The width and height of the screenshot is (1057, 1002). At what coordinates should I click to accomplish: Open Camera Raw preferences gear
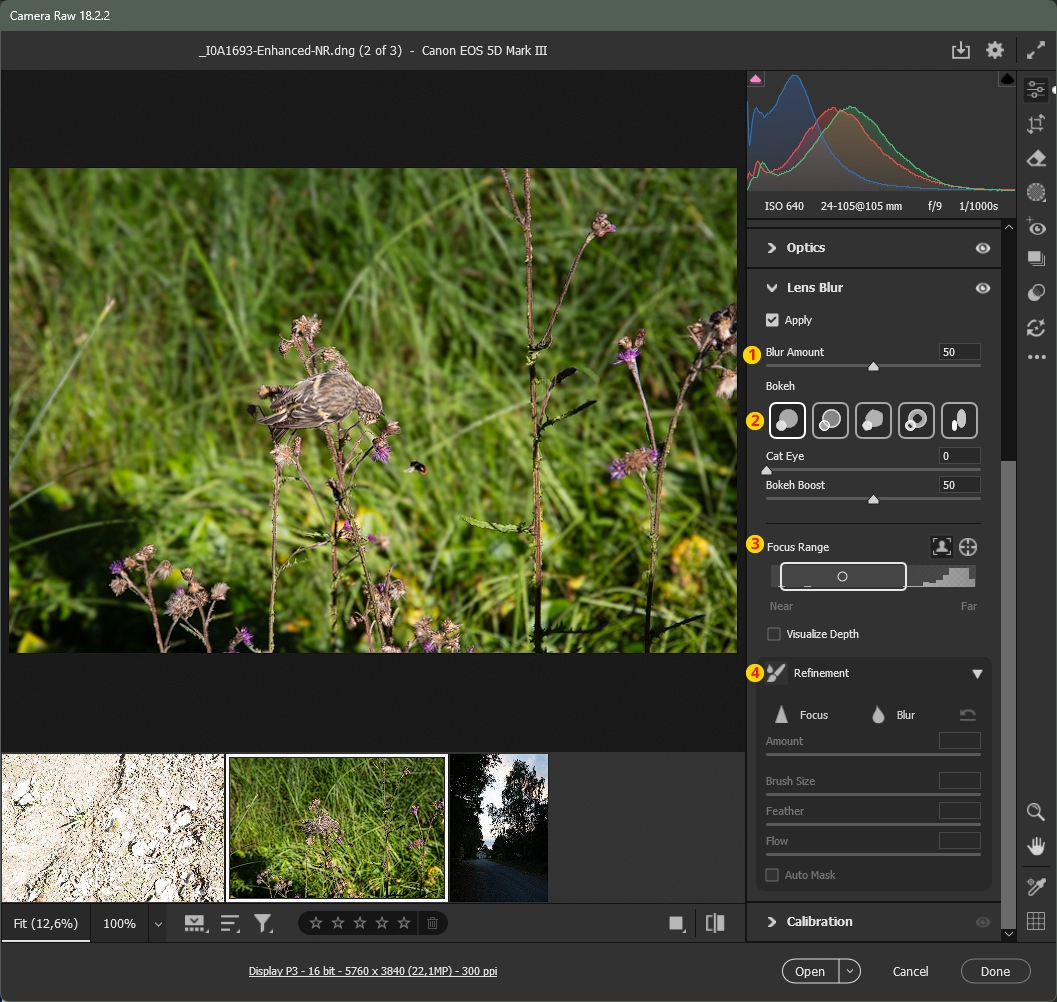[x=994, y=50]
